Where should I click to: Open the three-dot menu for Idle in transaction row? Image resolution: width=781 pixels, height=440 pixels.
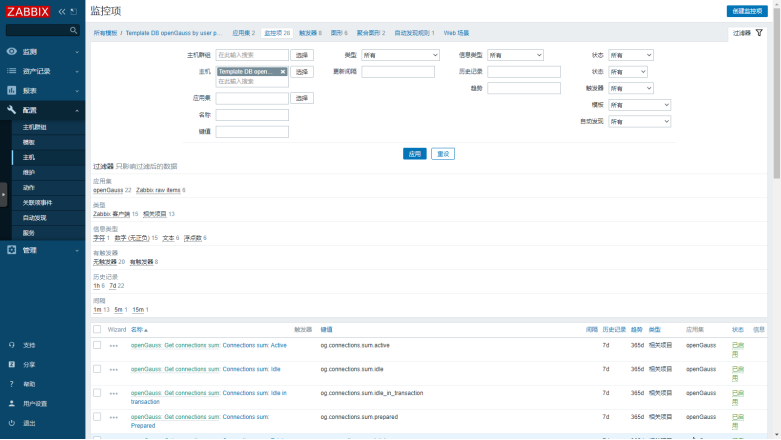click(x=114, y=394)
